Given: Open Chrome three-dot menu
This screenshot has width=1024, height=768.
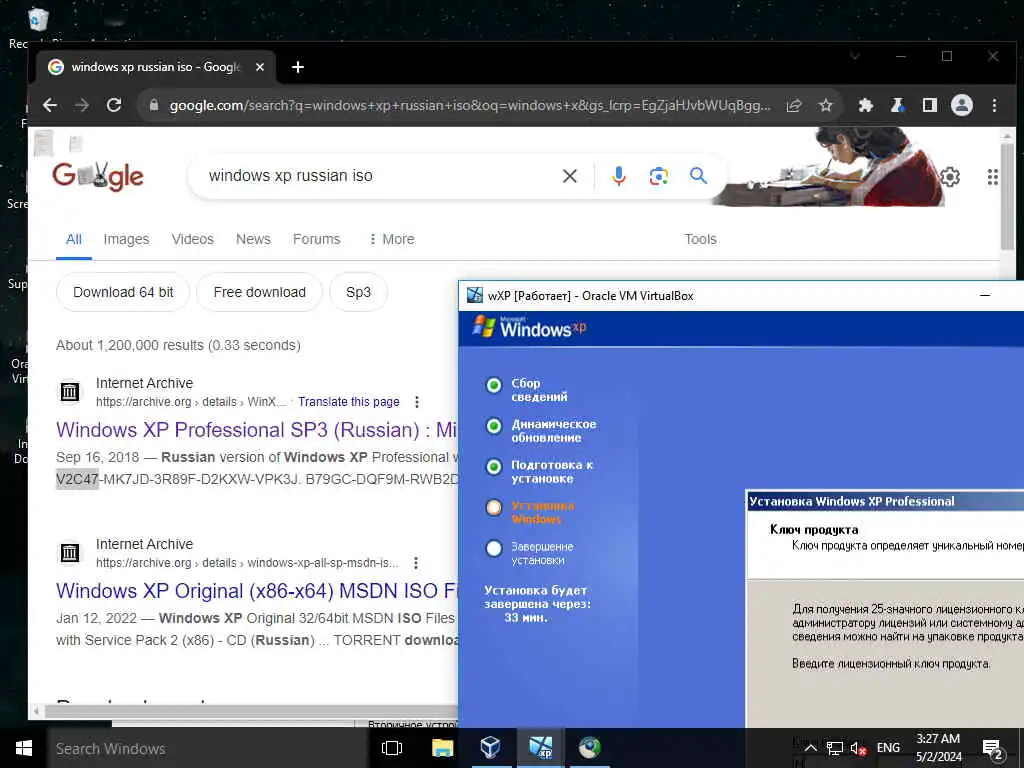Looking at the screenshot, I should [x=994, y=105].
